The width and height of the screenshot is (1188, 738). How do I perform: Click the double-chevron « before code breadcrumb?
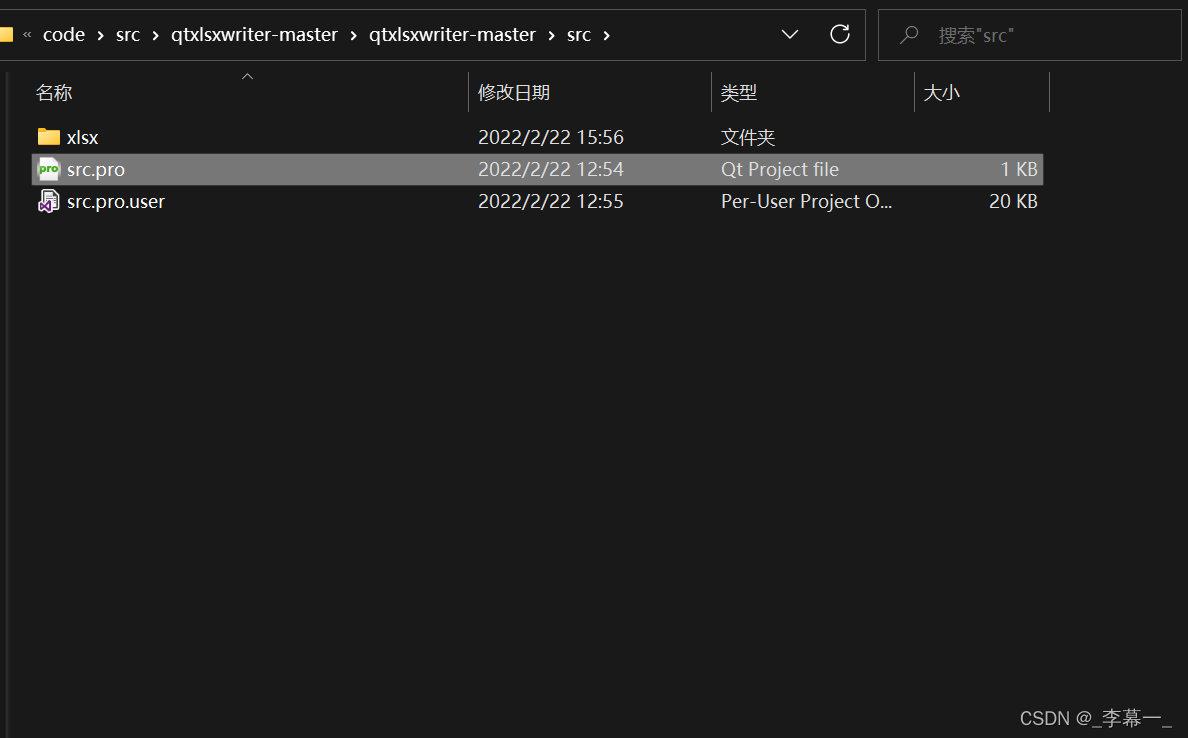[x=26, y=34]
